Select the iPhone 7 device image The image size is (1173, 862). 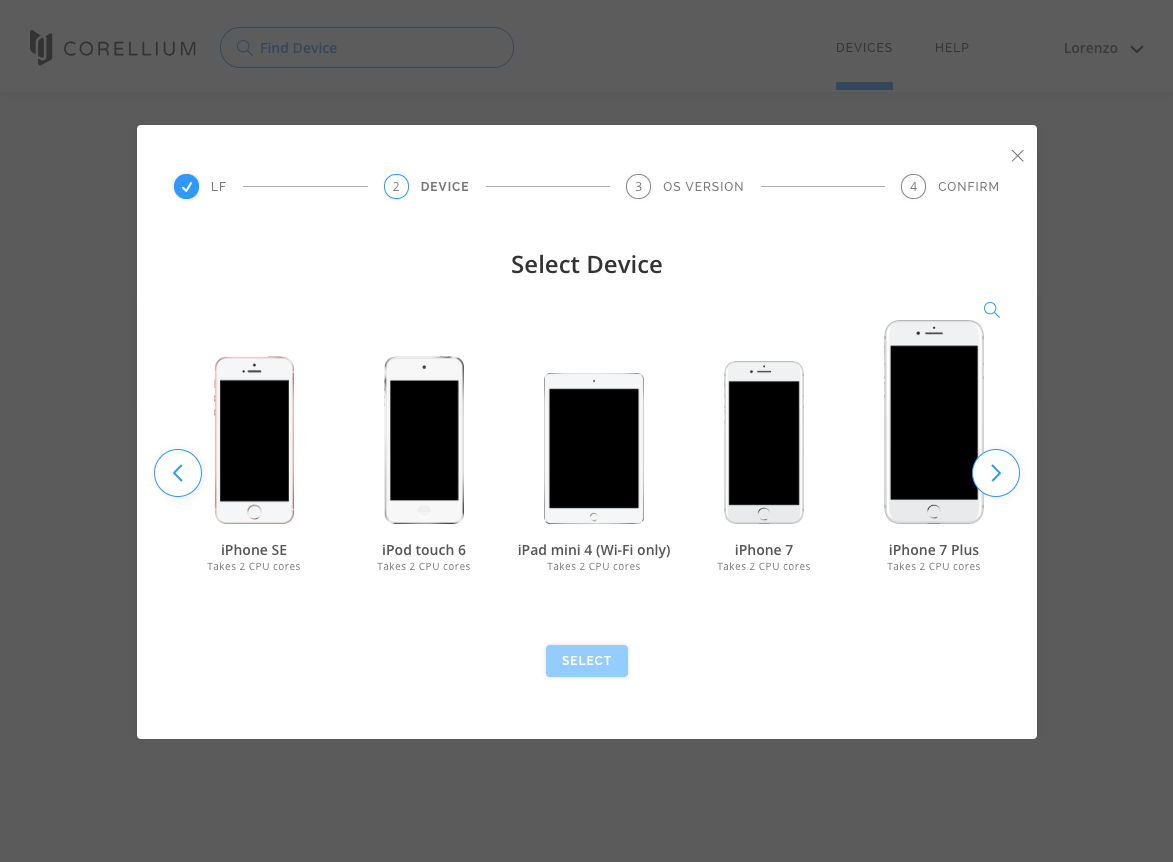click(764, 442)
